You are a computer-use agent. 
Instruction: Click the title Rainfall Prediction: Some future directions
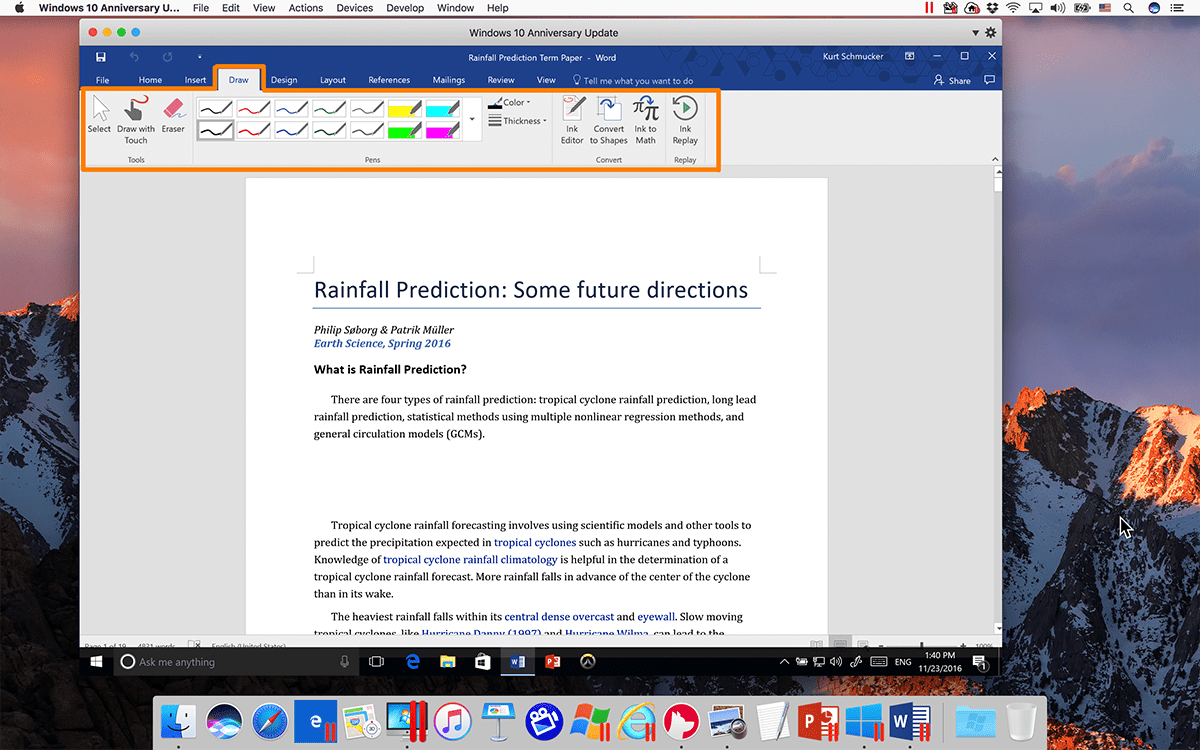[x=531, y=290]
